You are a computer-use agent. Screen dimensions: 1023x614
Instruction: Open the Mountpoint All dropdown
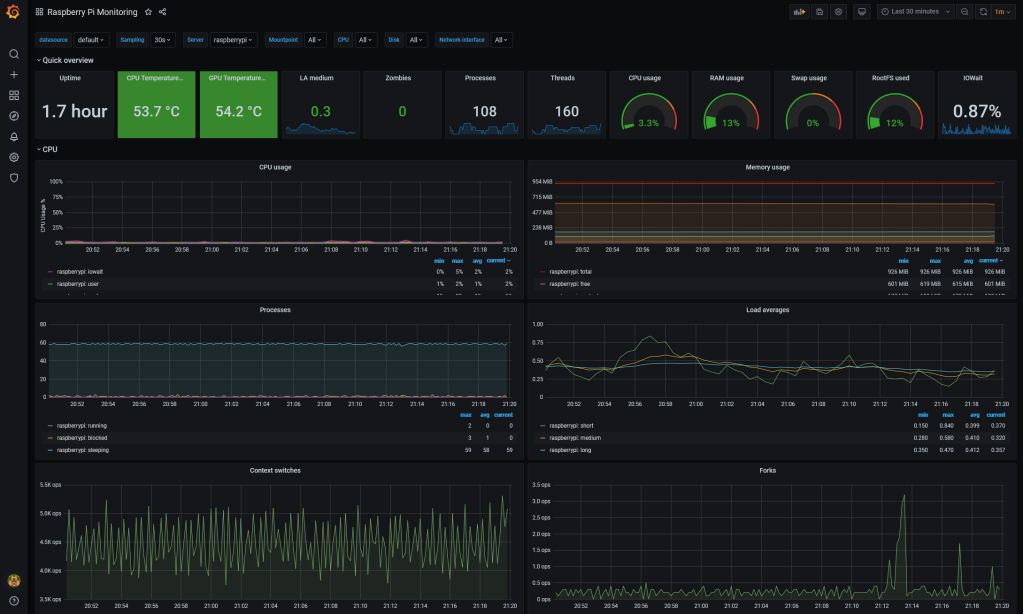pos(314,40)
